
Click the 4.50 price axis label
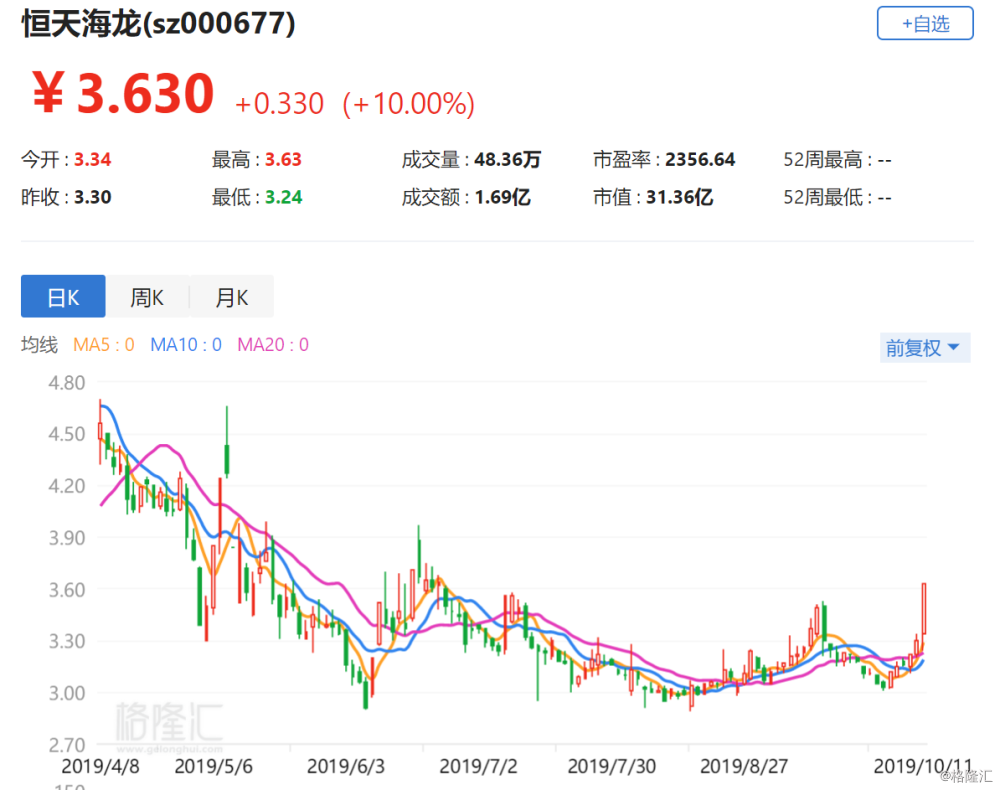pyautogui.click(x=67, y=434)
